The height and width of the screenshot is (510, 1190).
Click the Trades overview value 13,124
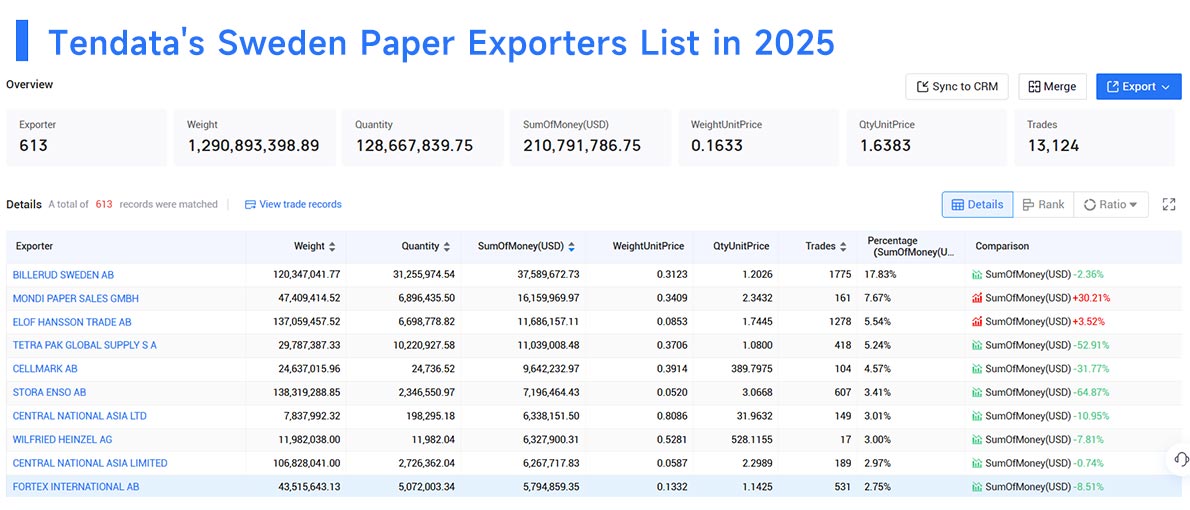tap(1053, 146)
